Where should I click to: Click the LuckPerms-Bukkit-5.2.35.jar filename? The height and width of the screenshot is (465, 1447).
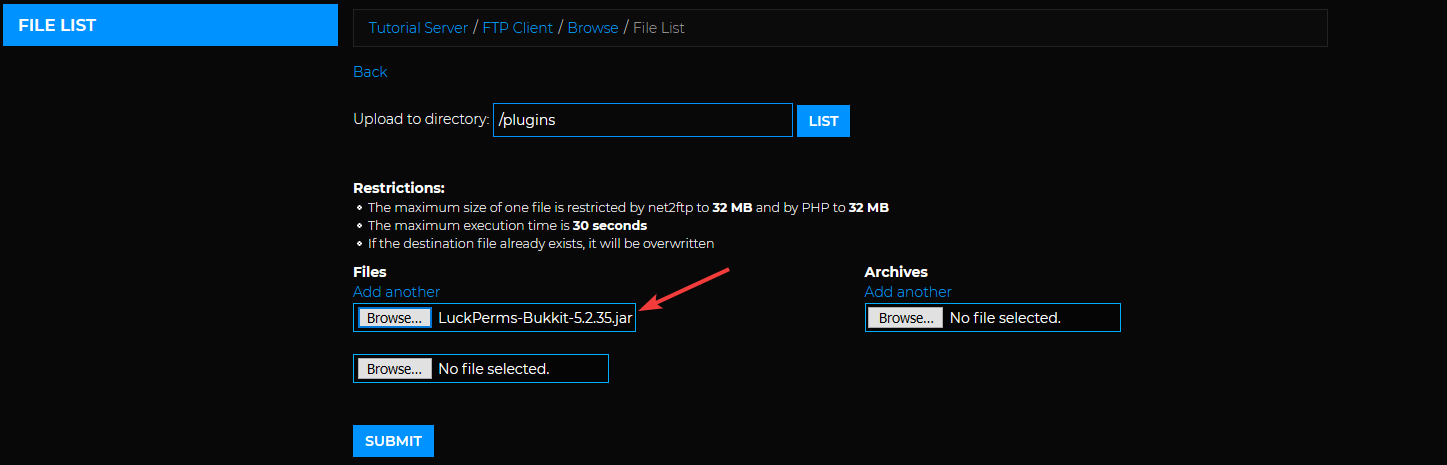(x=535, y=318)
